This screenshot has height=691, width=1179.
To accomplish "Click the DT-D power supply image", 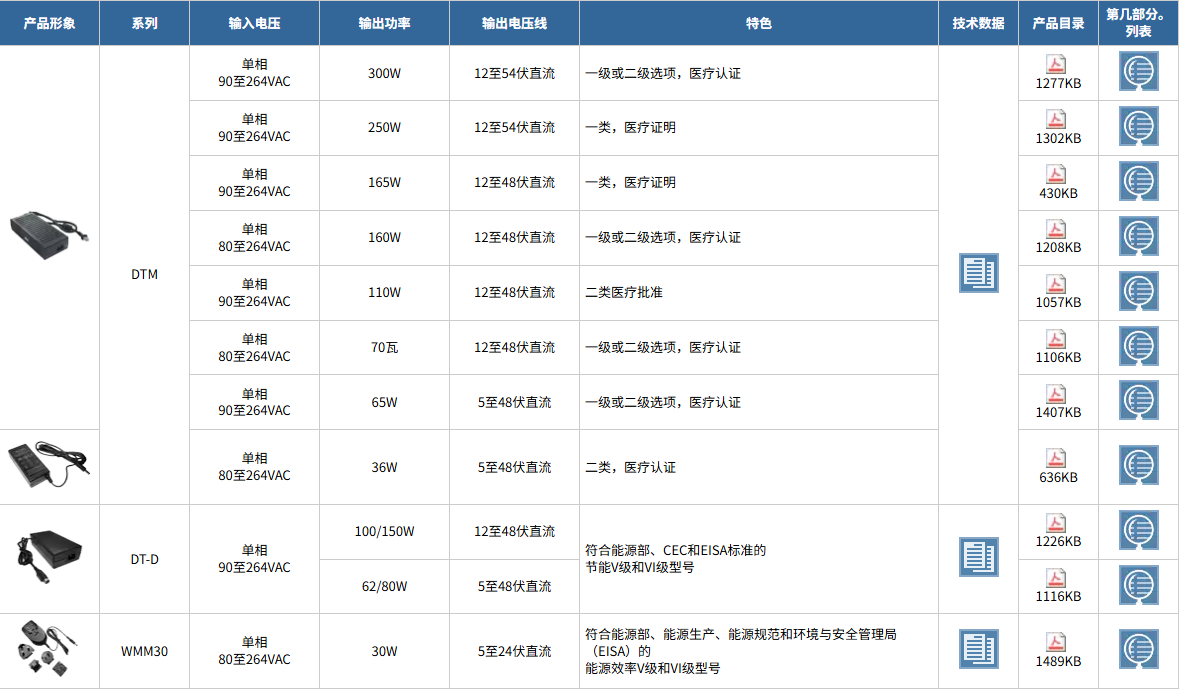I will (49, 557).
